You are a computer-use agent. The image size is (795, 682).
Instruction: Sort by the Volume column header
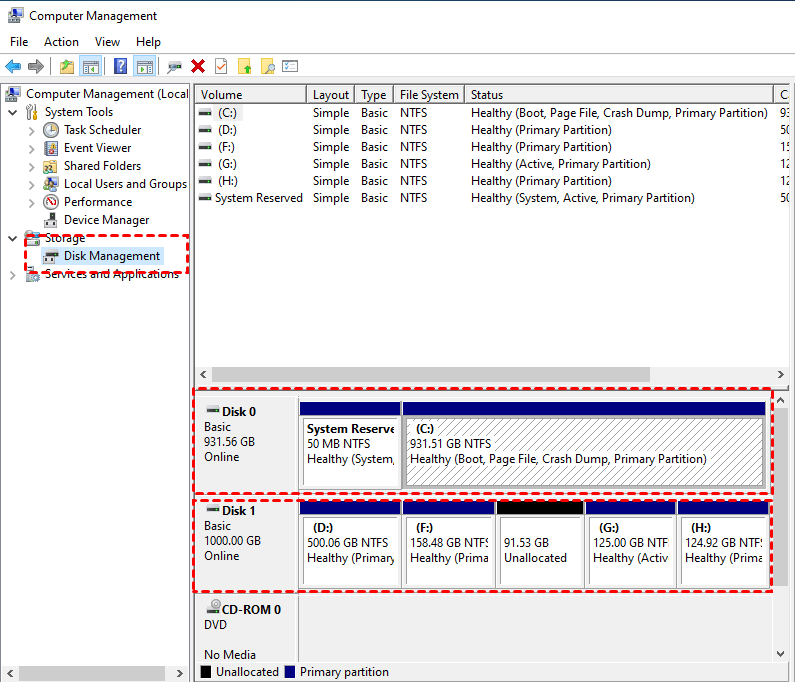(x=251, y=95)
